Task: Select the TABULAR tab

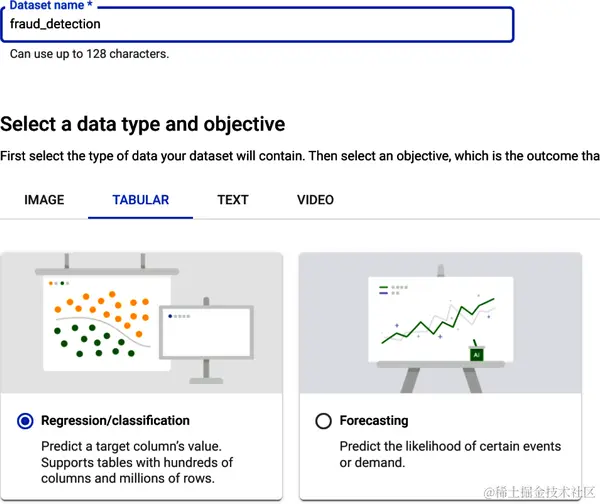Action: click(x=141, y=200)
